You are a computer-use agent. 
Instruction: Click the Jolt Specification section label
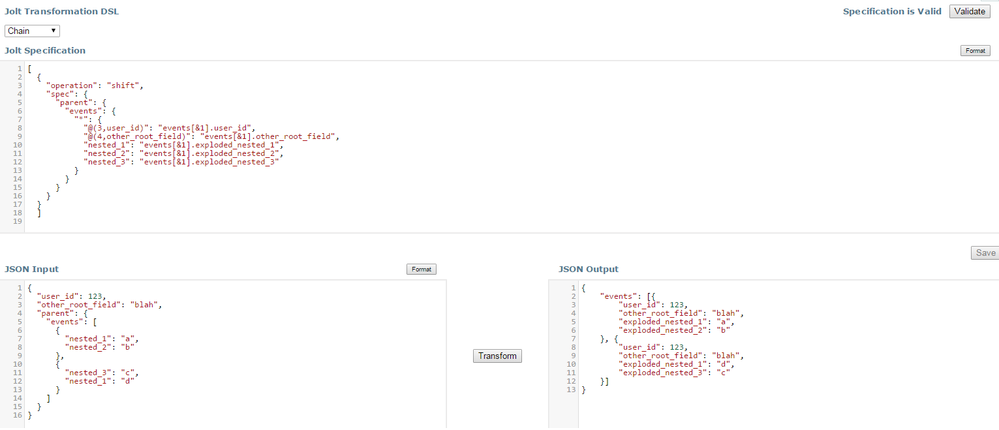point(45,50)
